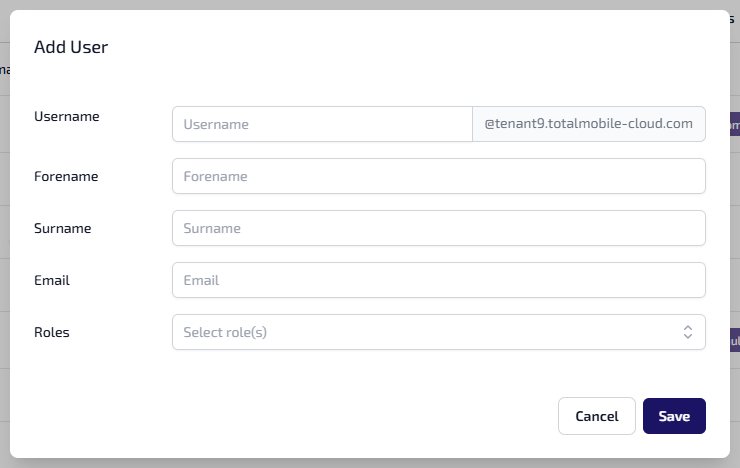Click the tenant9.totalmobile-cloud.com domain suffix
740x468 pixels.
click(588, 124)
